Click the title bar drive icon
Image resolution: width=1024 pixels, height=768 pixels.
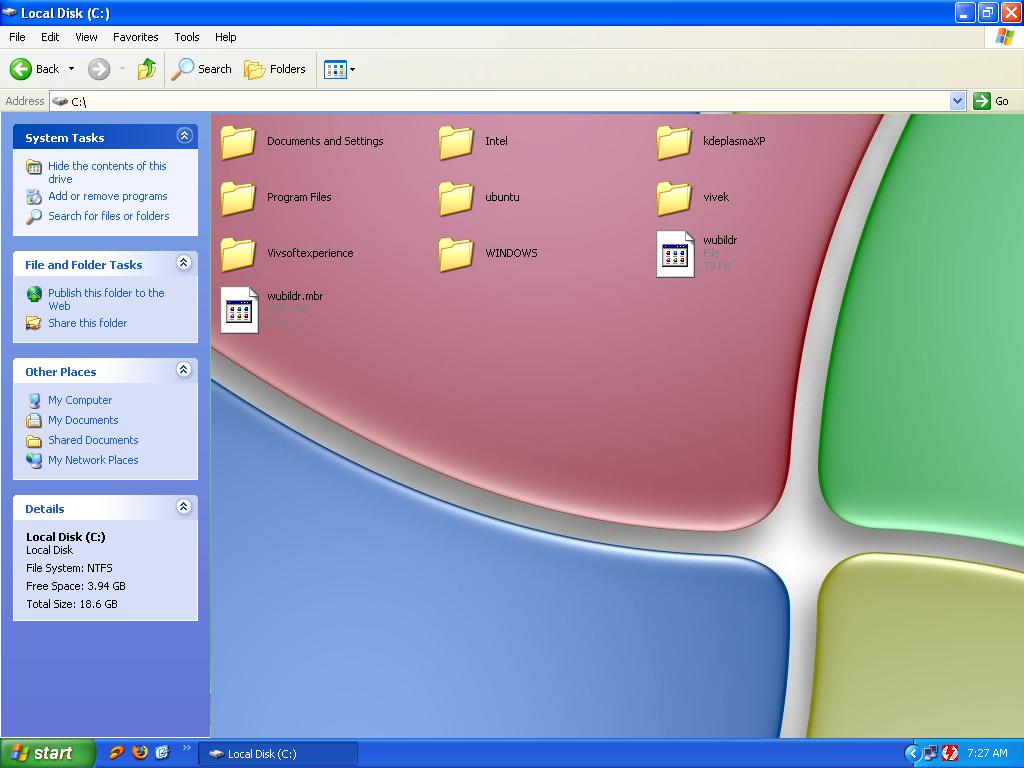pos(10,12)
